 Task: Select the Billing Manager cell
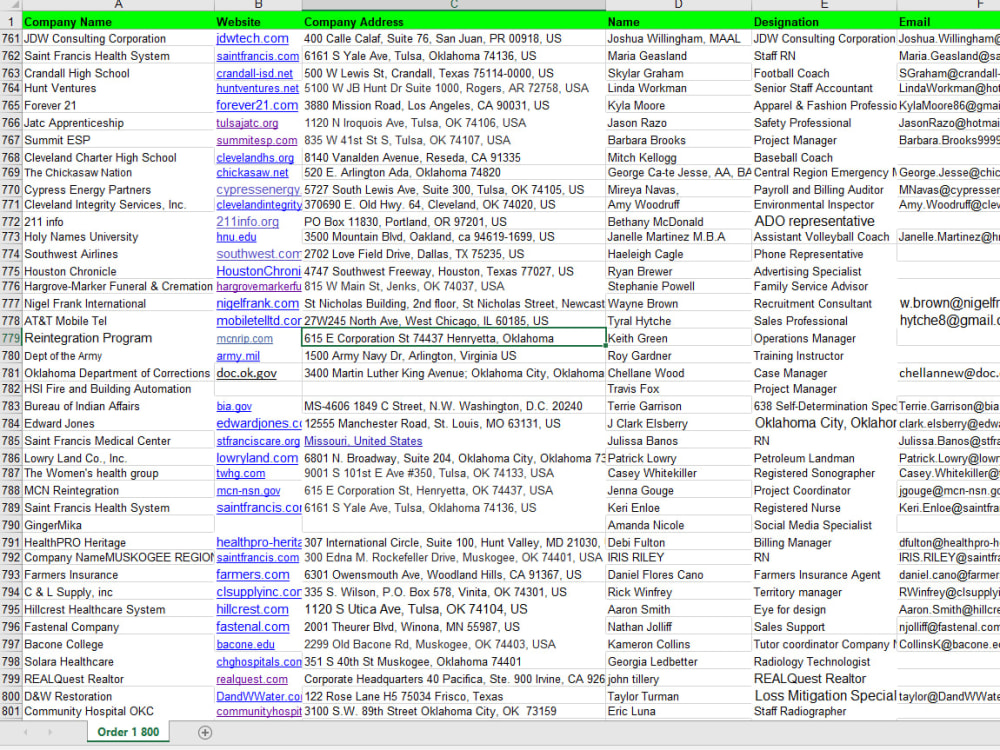pyautogui.click(x=824, y=543)
